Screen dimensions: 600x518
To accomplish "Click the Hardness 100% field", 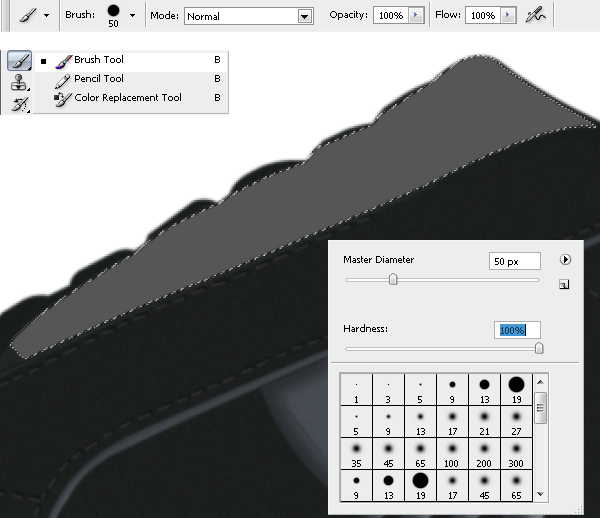I will (x=517, y=330).
